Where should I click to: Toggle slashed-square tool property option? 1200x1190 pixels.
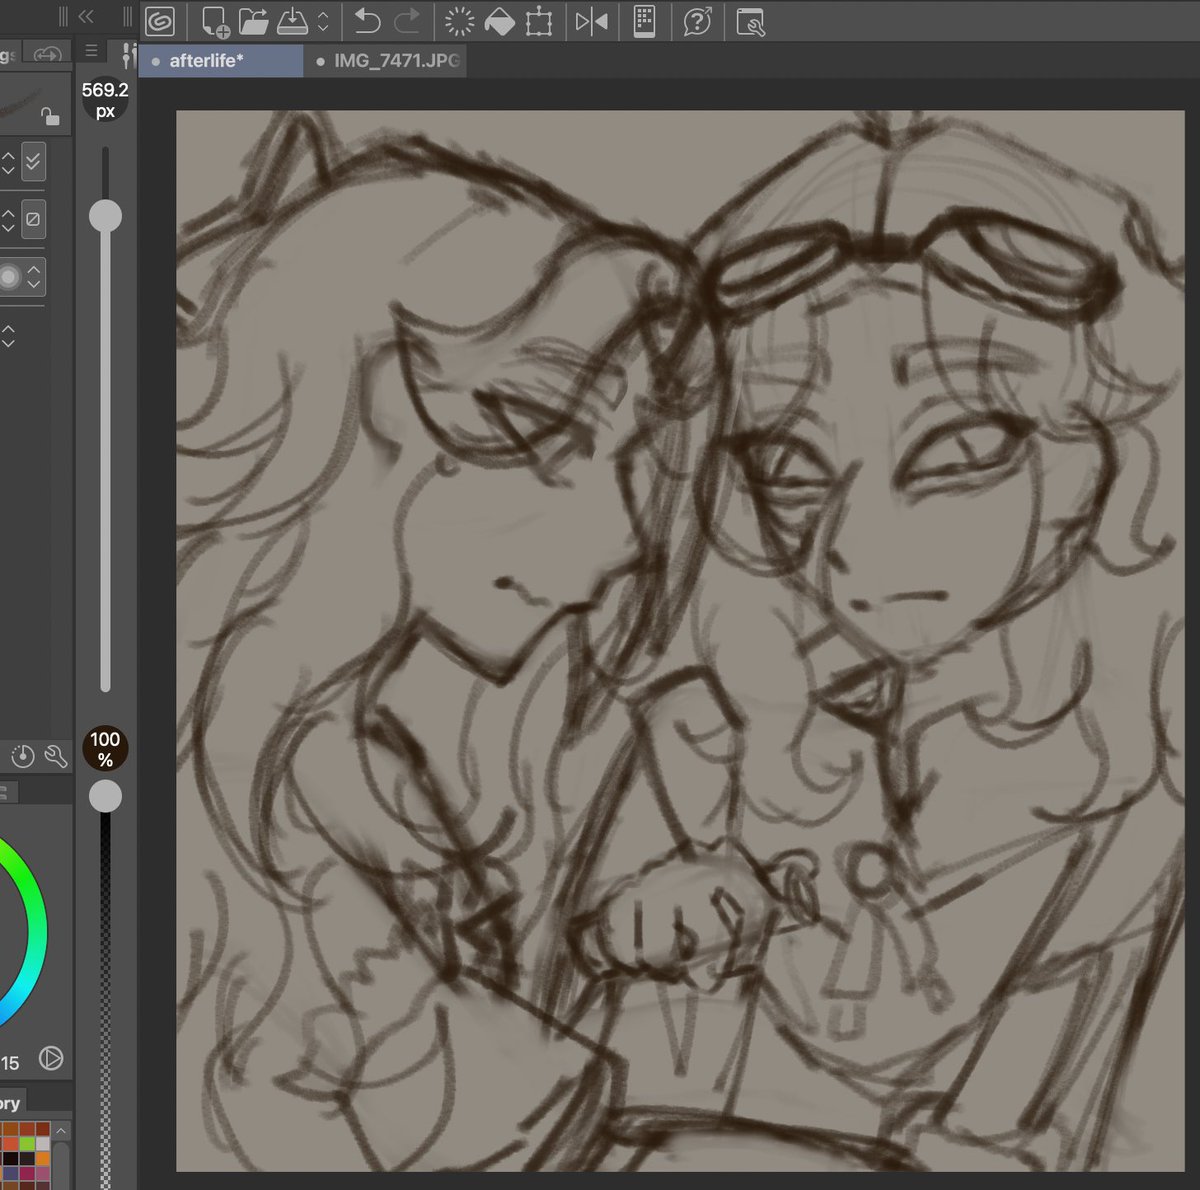coord(33,218)
